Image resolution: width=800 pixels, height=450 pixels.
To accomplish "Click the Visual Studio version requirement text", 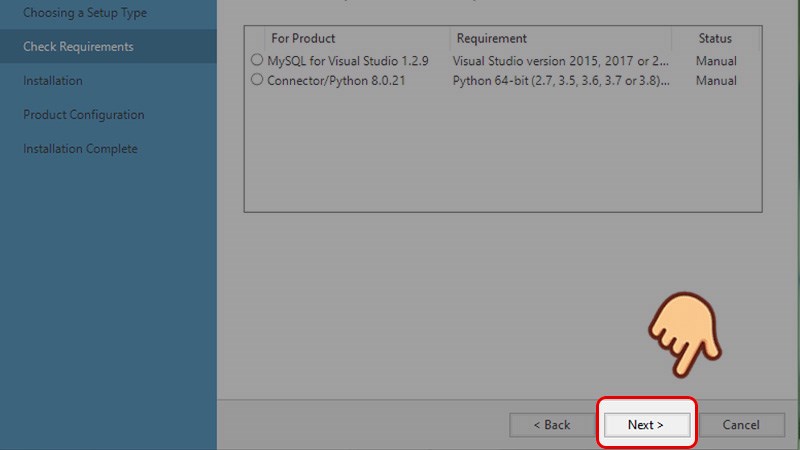I will coord(560,61).
